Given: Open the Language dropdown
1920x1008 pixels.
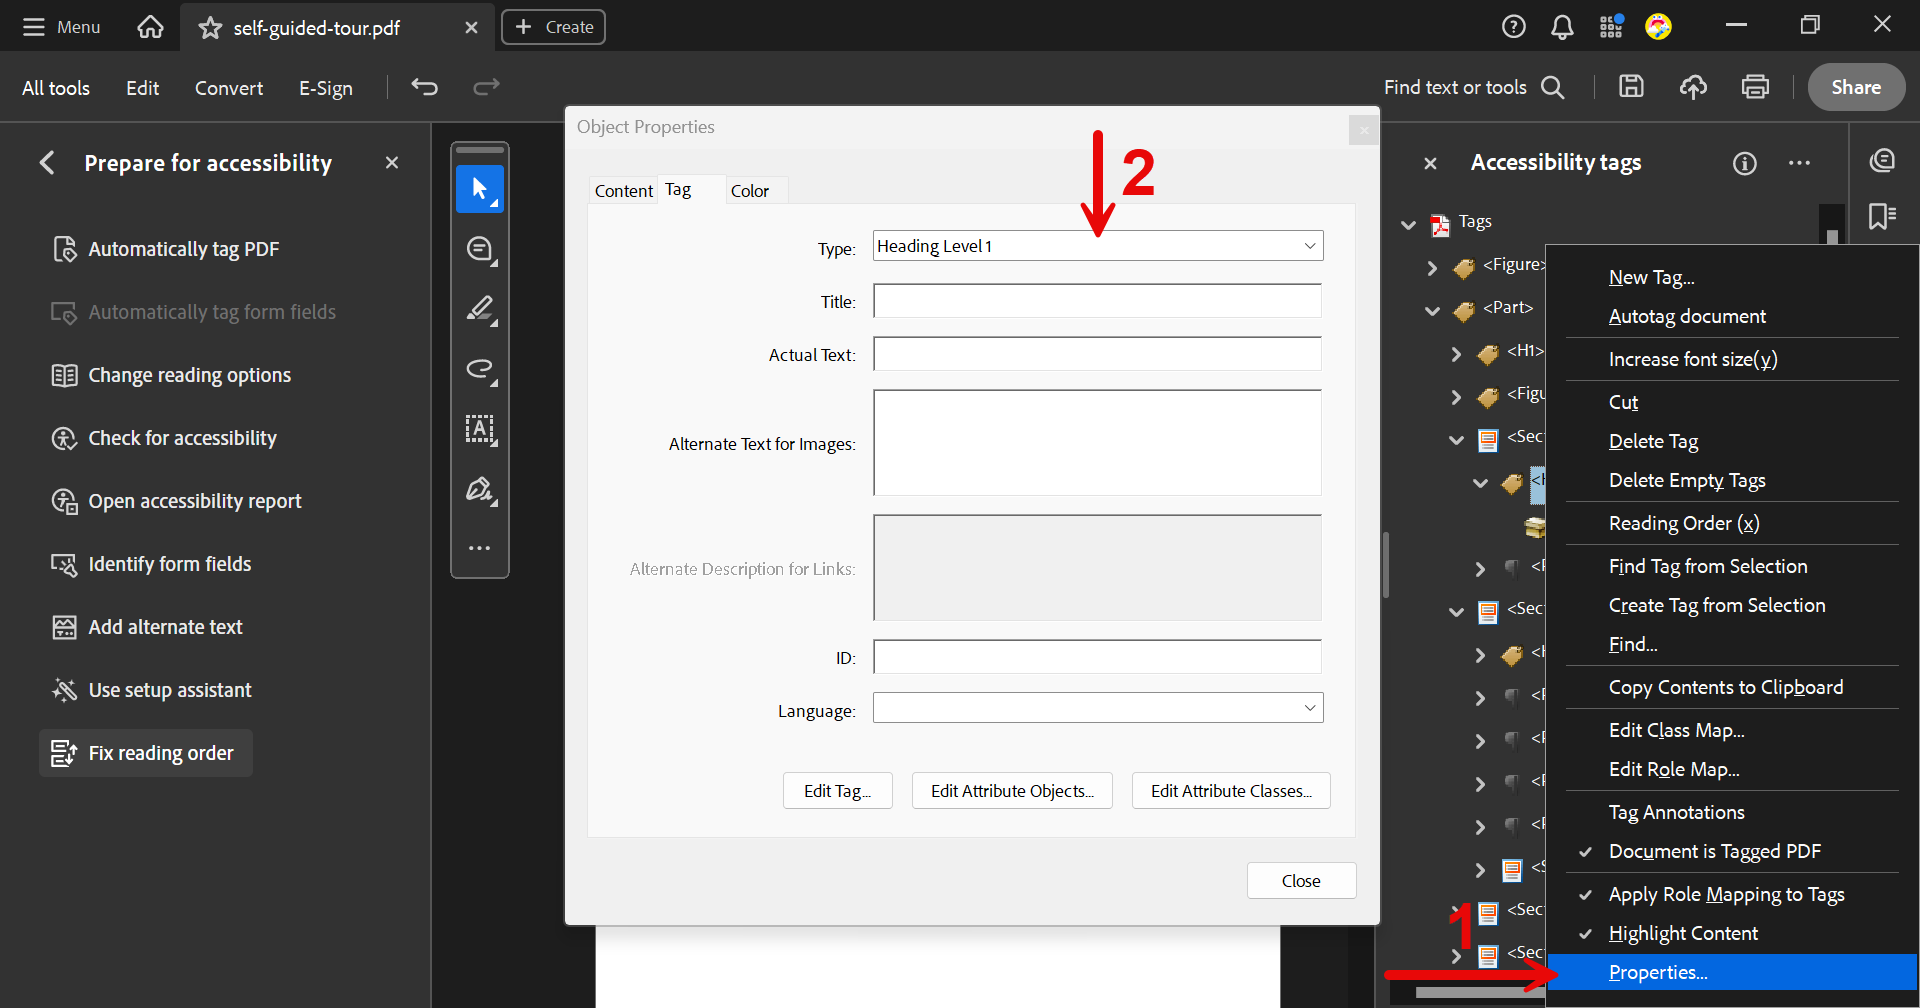Looking at the screenshot, I should (1097, 708).
